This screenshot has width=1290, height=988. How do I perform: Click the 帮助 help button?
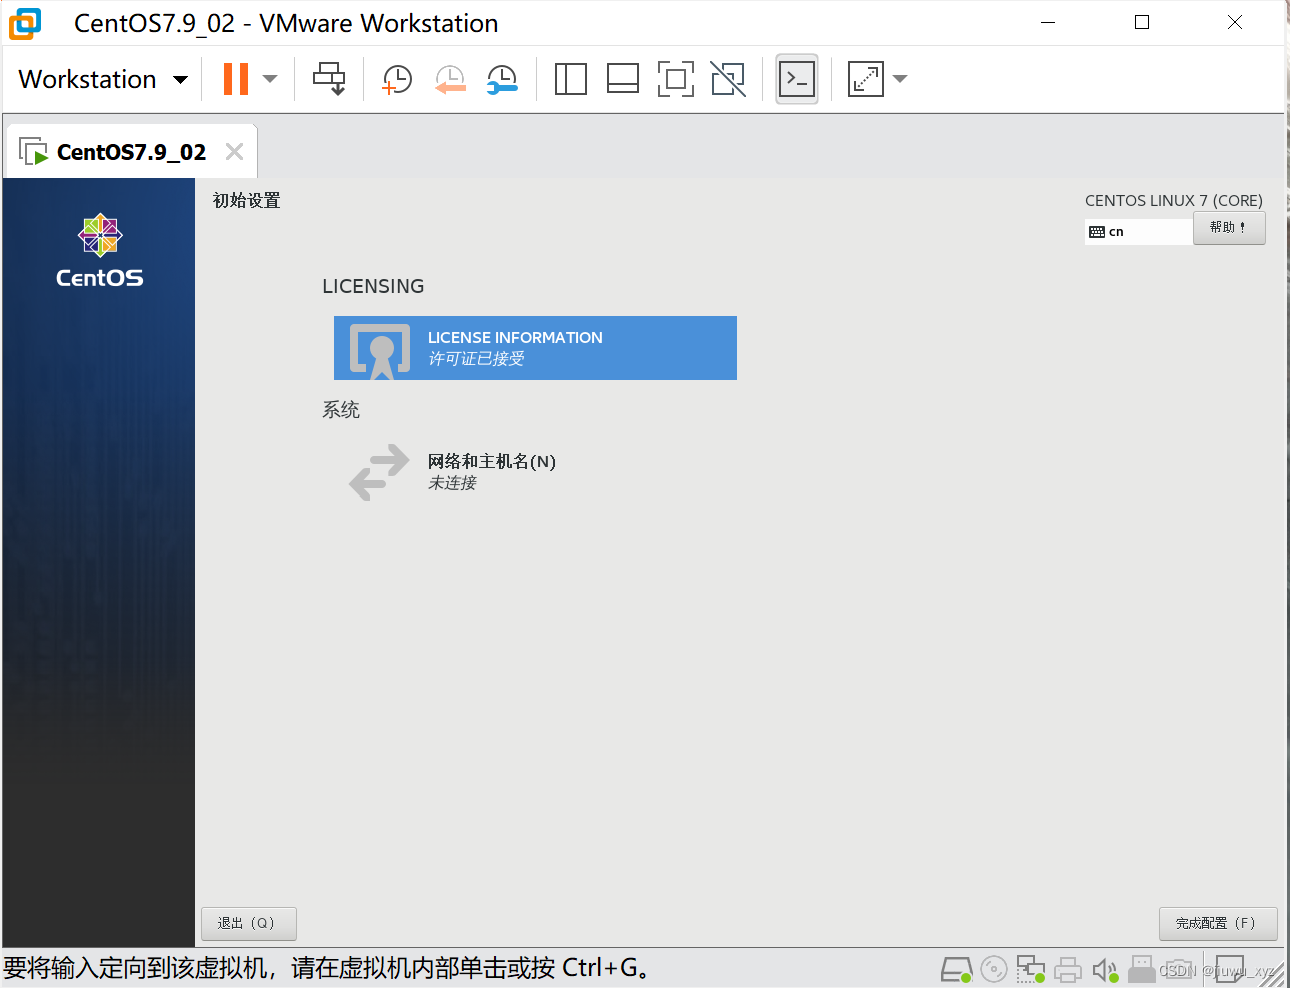tap(1229, 228)
